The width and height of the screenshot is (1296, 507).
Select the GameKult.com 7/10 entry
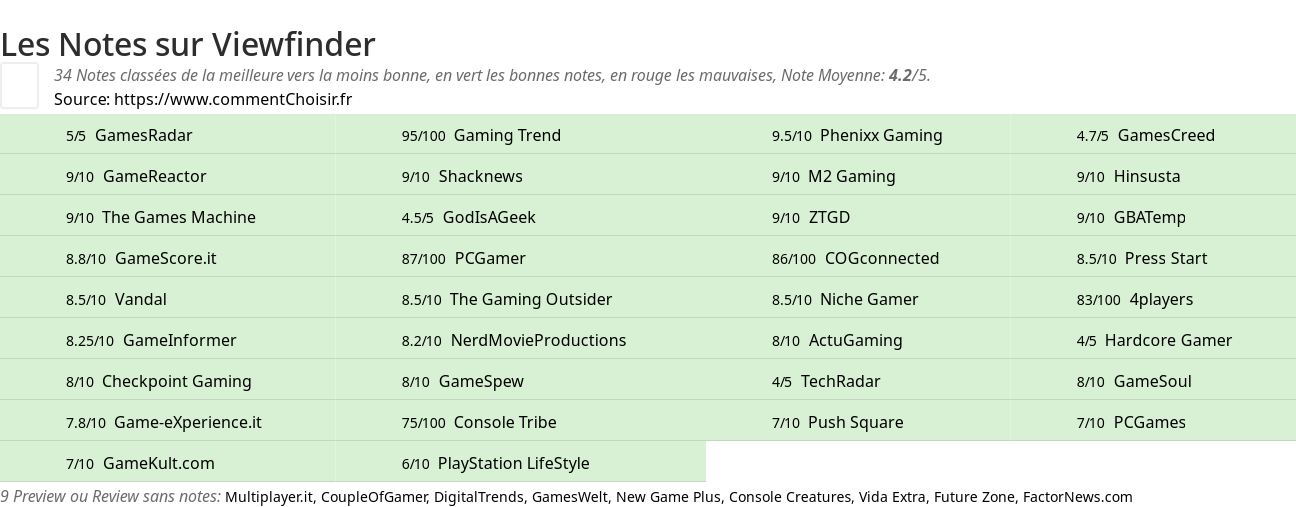tap(167, 463)
